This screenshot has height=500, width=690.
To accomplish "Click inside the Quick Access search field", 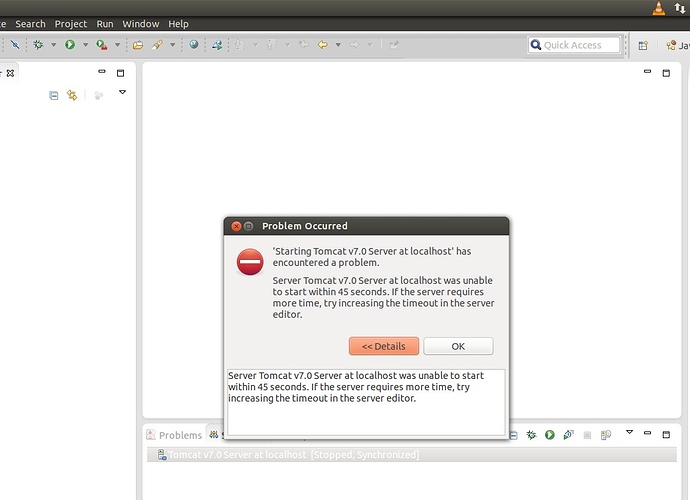I will click(574, 45).
